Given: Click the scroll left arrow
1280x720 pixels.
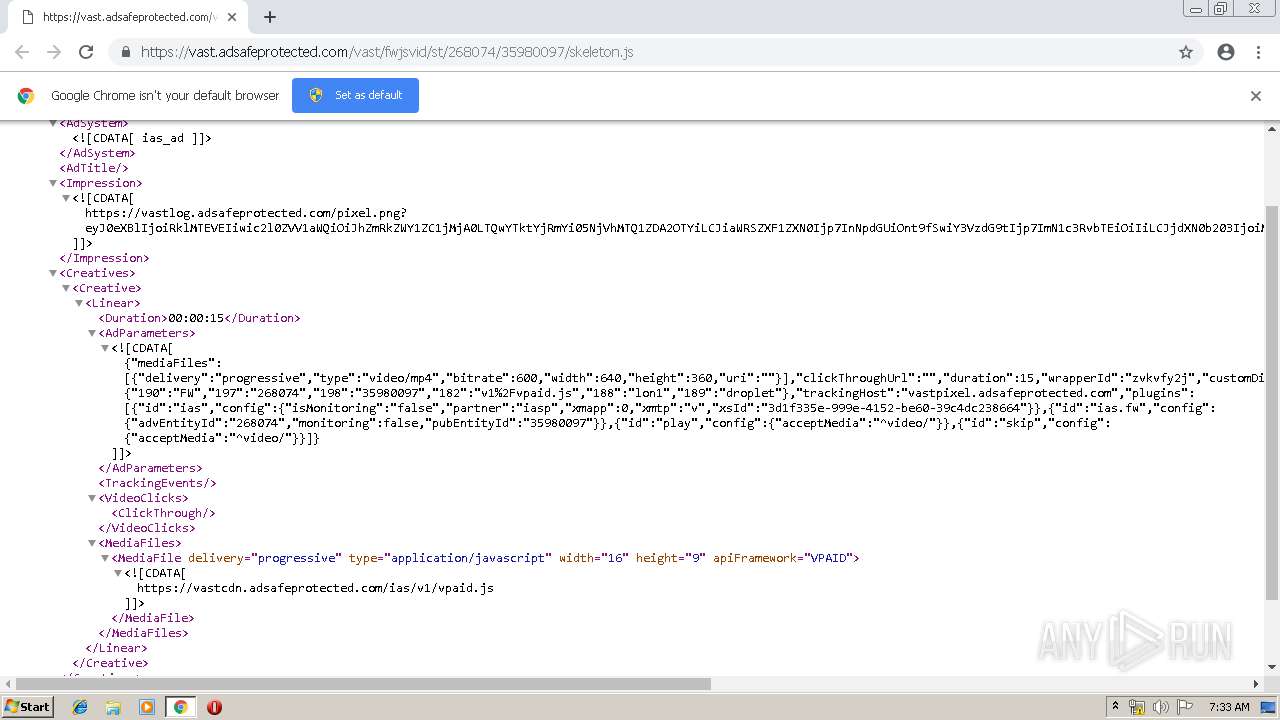Looking at the screenshot, I should point(6,684).
